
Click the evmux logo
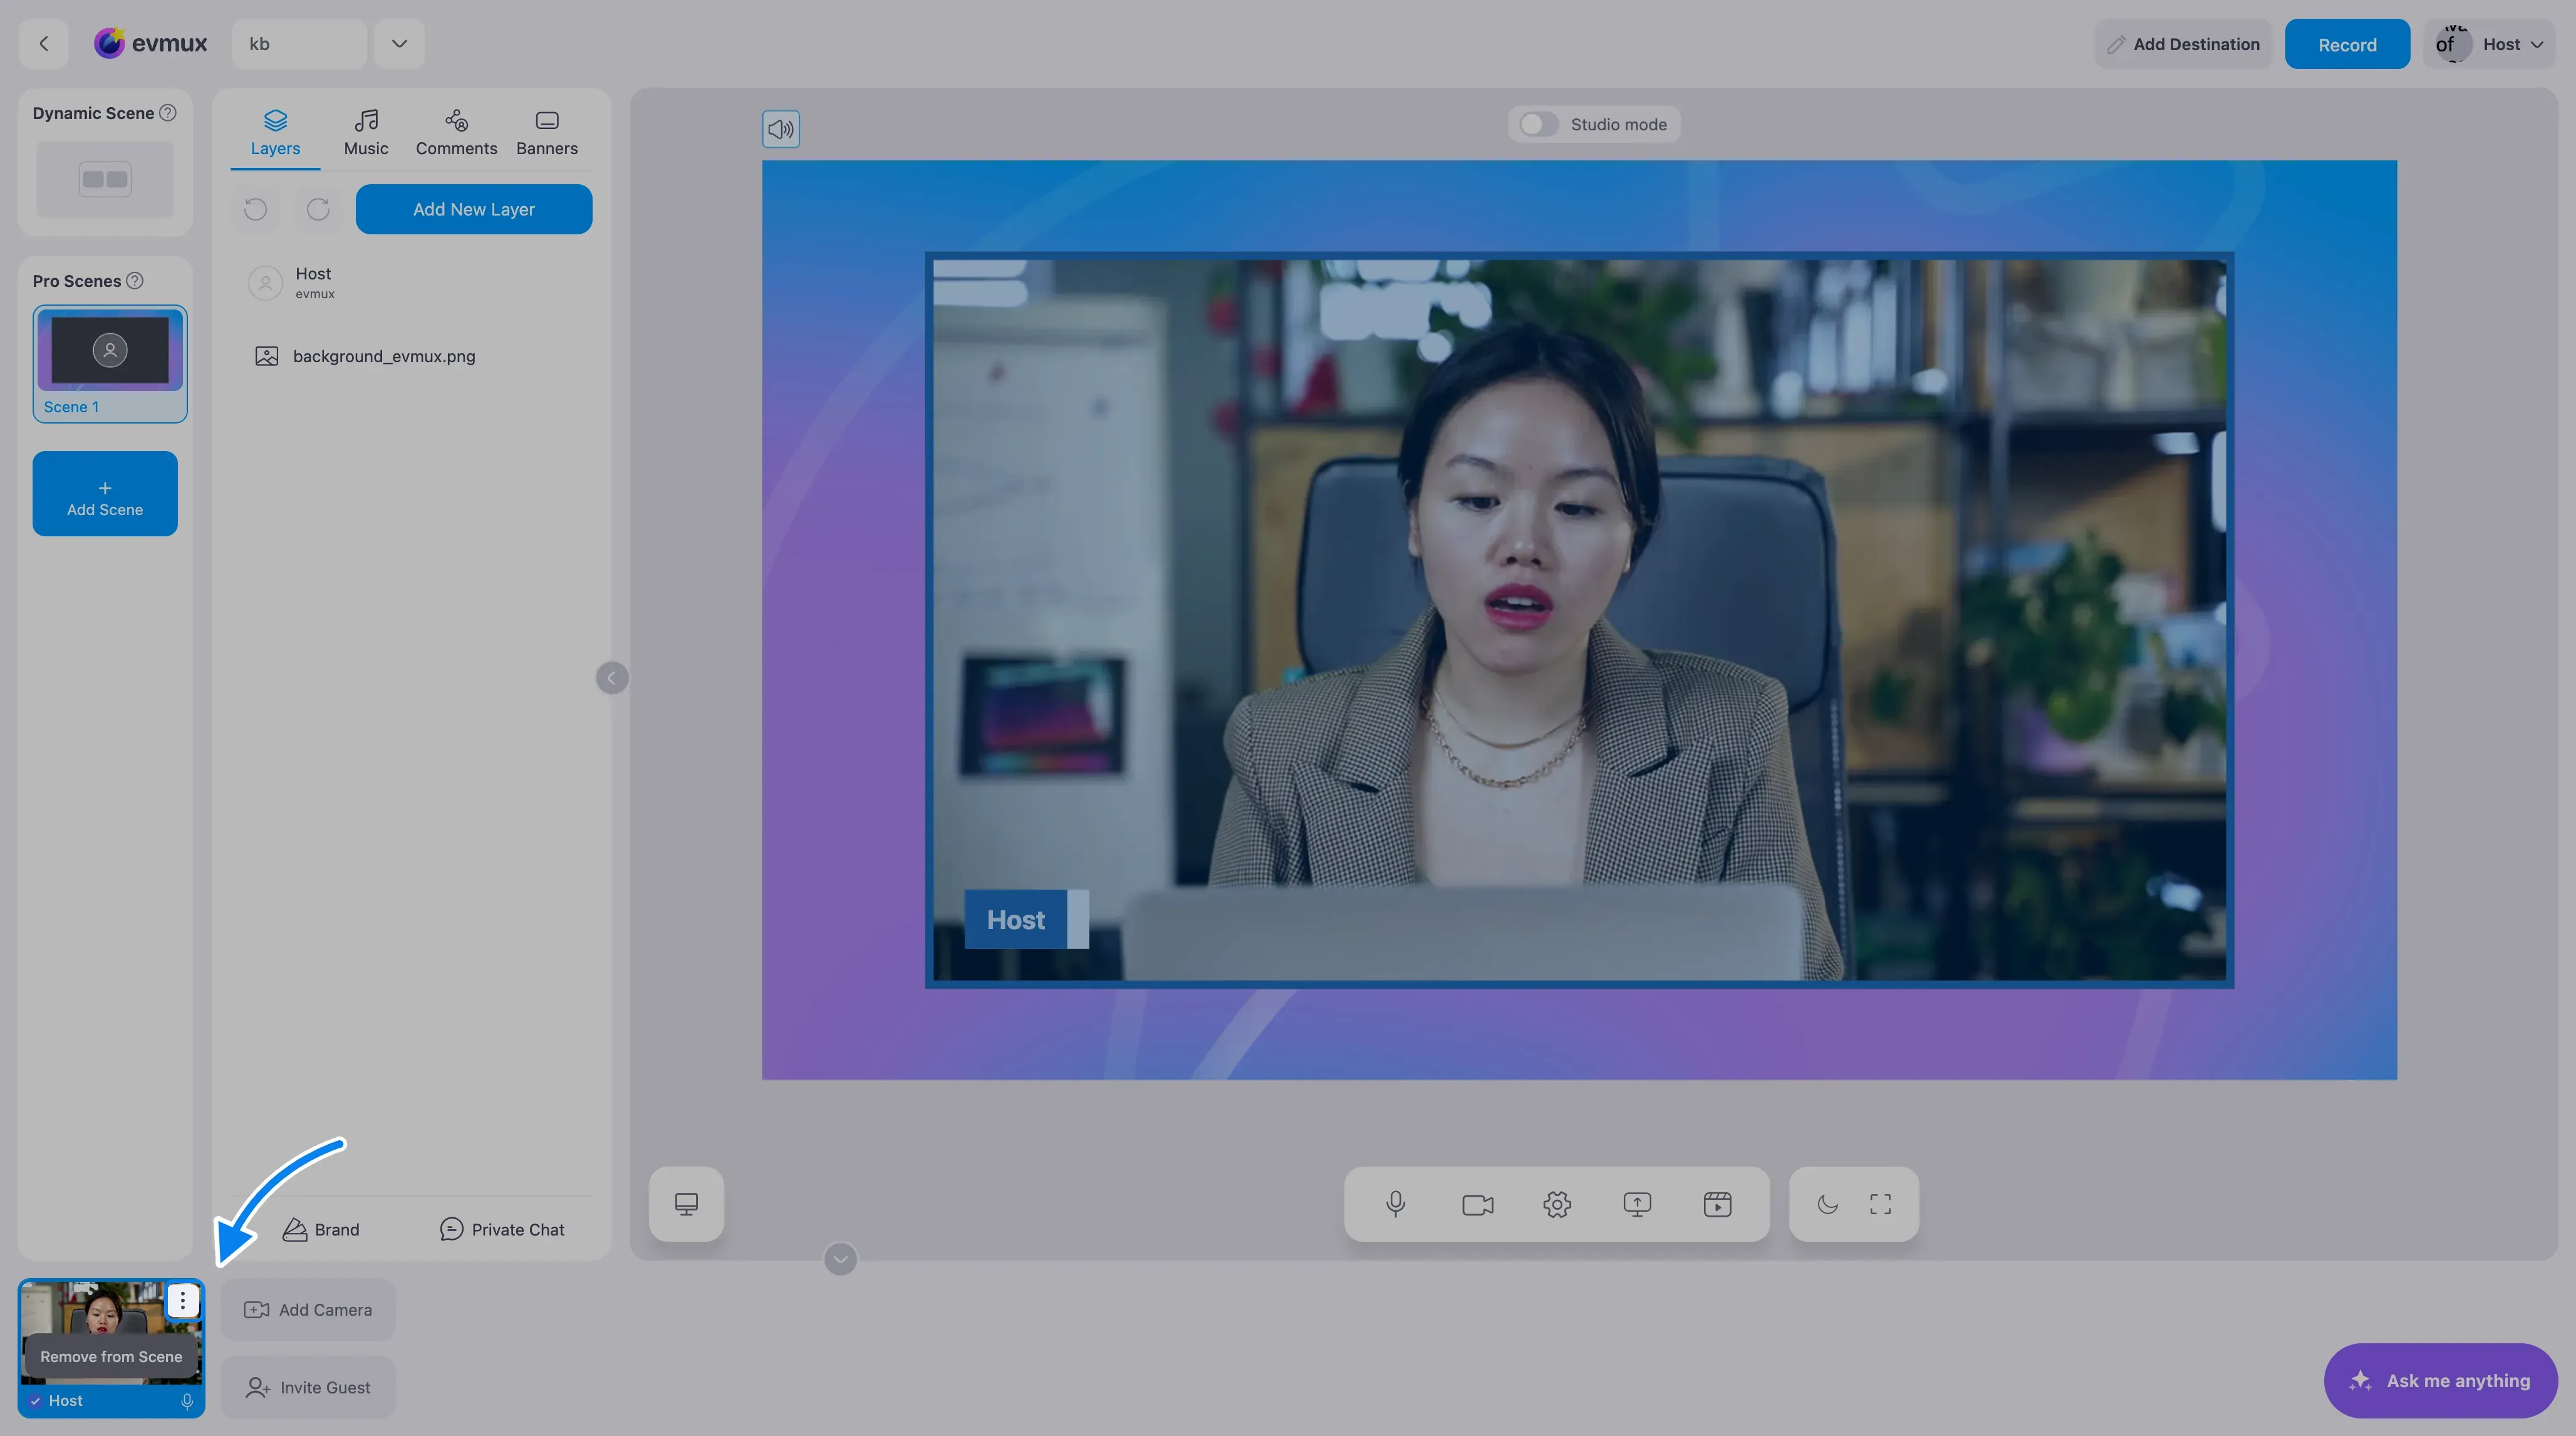(151, 43)
